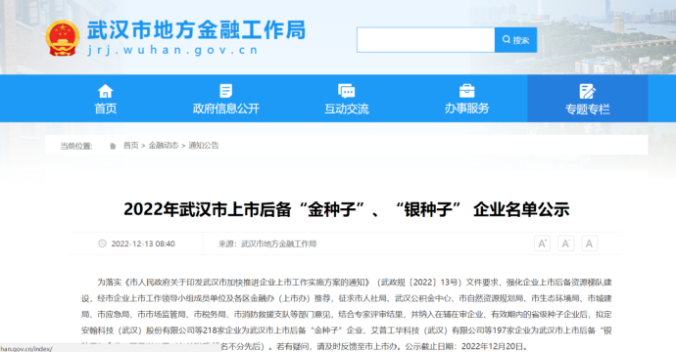Viewport: 676px width, 363px height.
Task: Click the 来源: 武汉市地方金融工作局 text
Action: click(267, 244)
